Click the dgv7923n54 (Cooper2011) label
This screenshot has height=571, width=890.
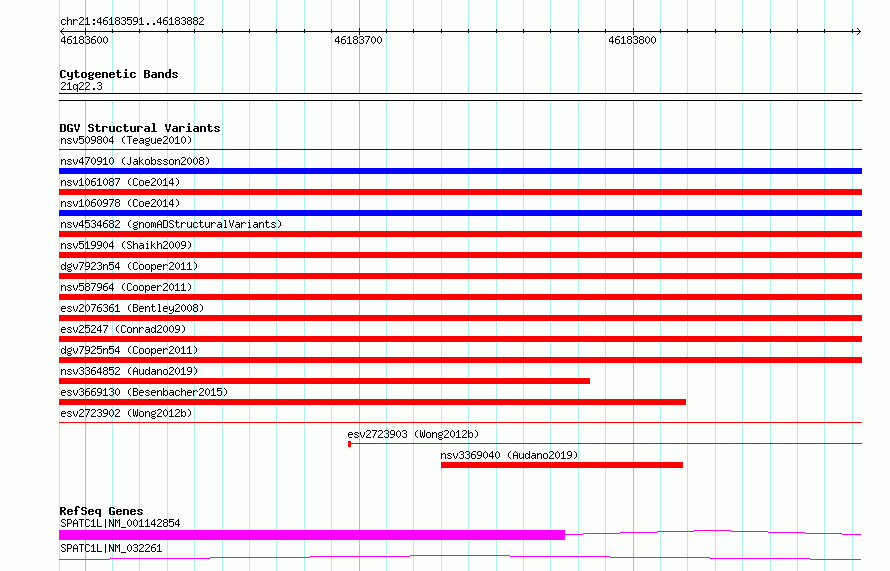pyautogui.click(x=129, y=266)
